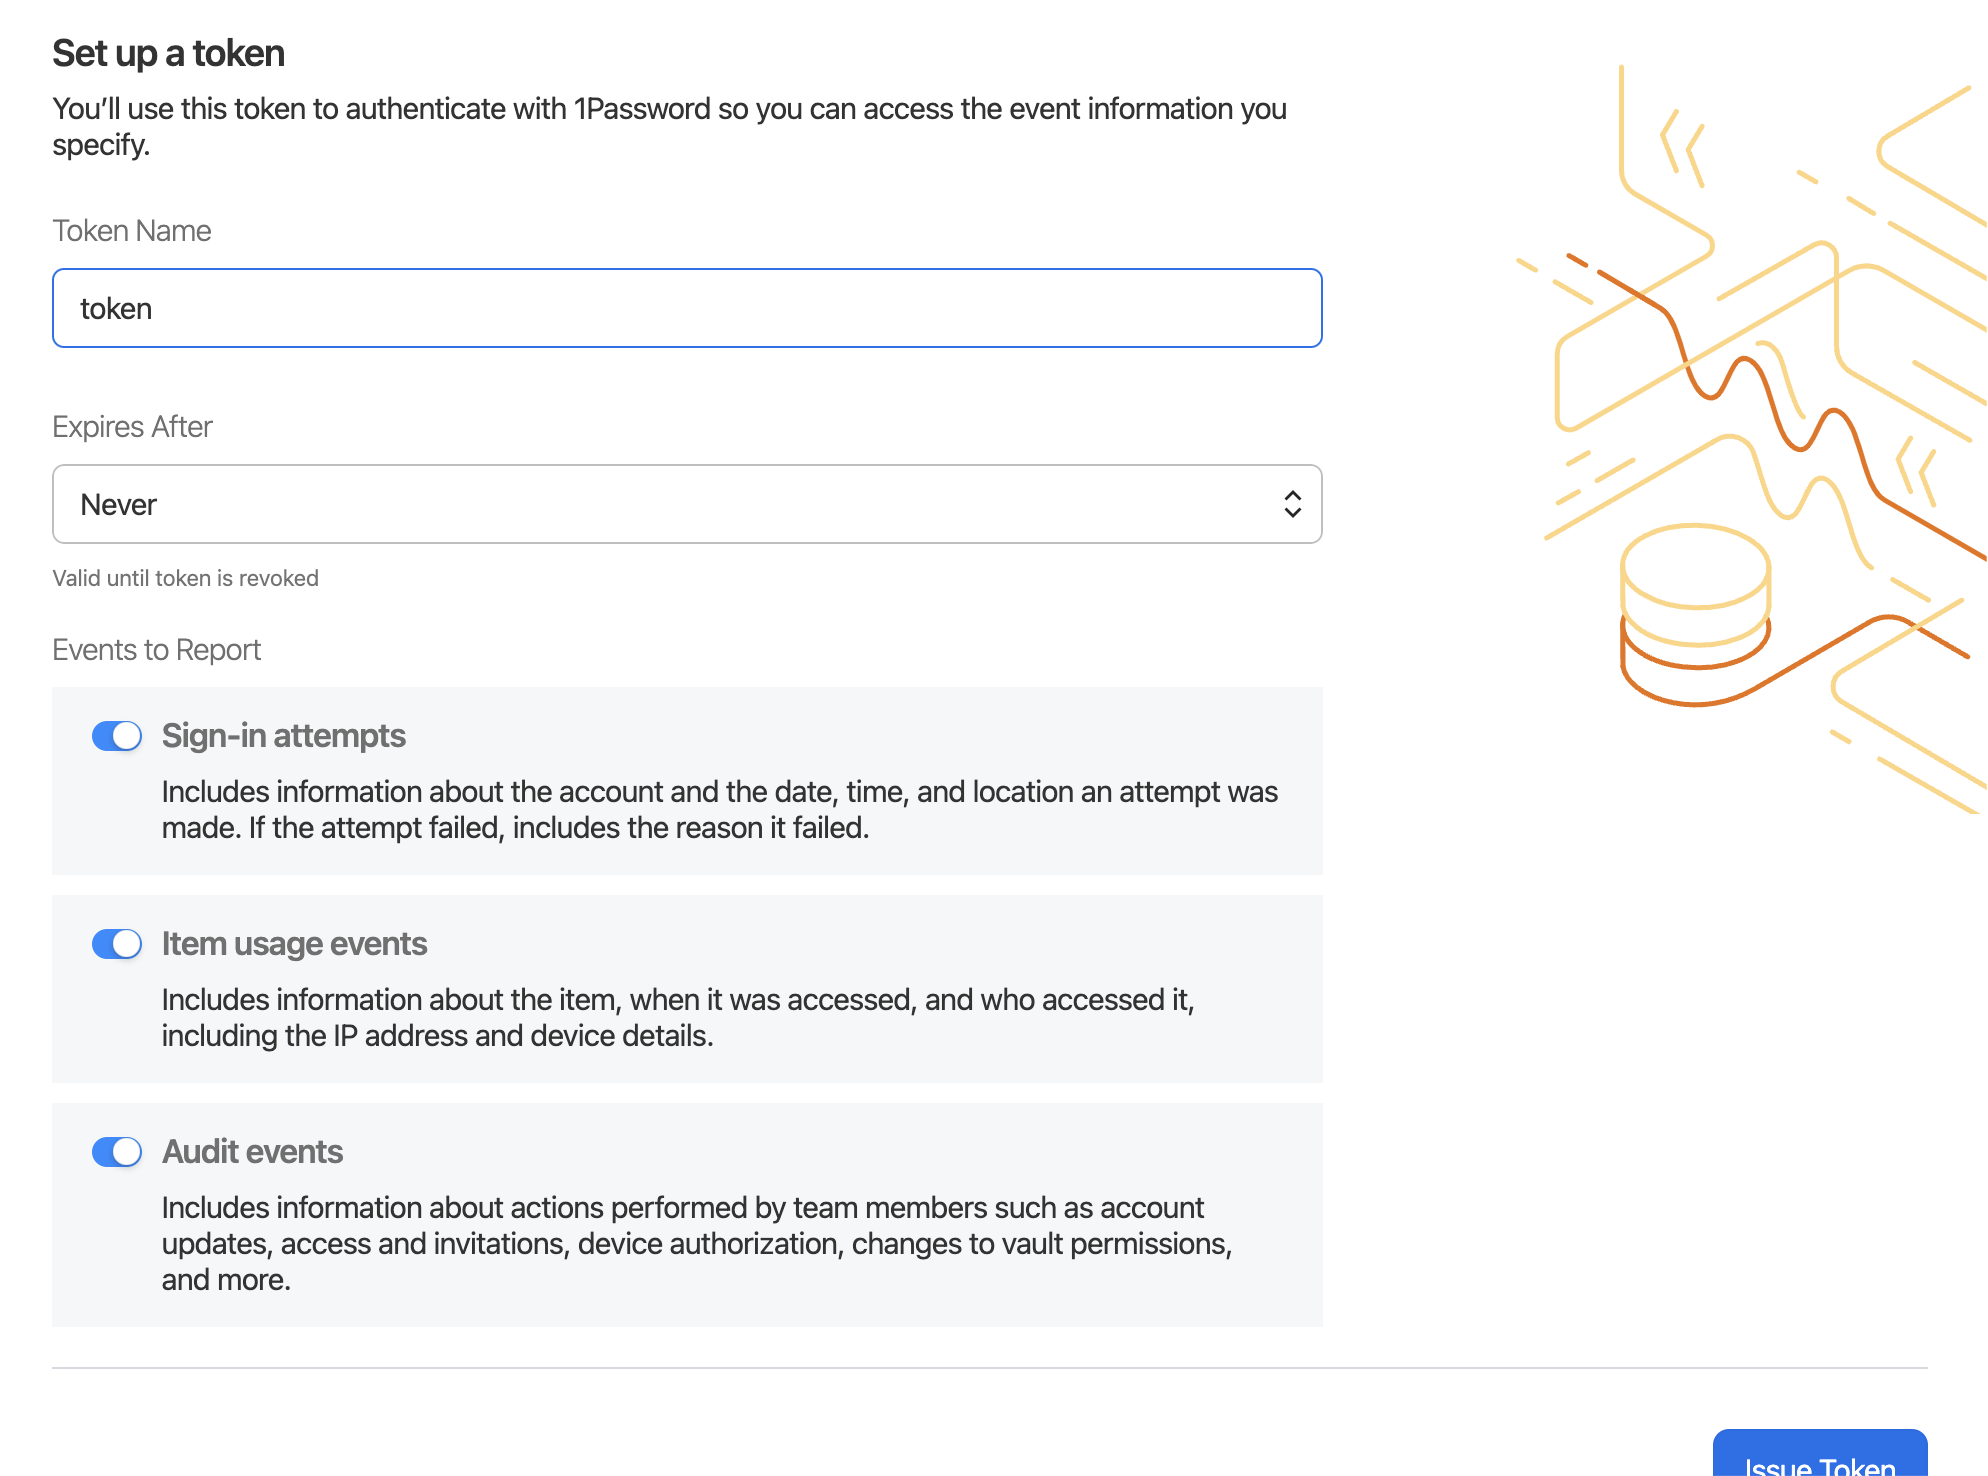Disable the Sign-in attempts toggle
The height and width of the screenshot is (1476, 1988).
click(x=117, y=736)
